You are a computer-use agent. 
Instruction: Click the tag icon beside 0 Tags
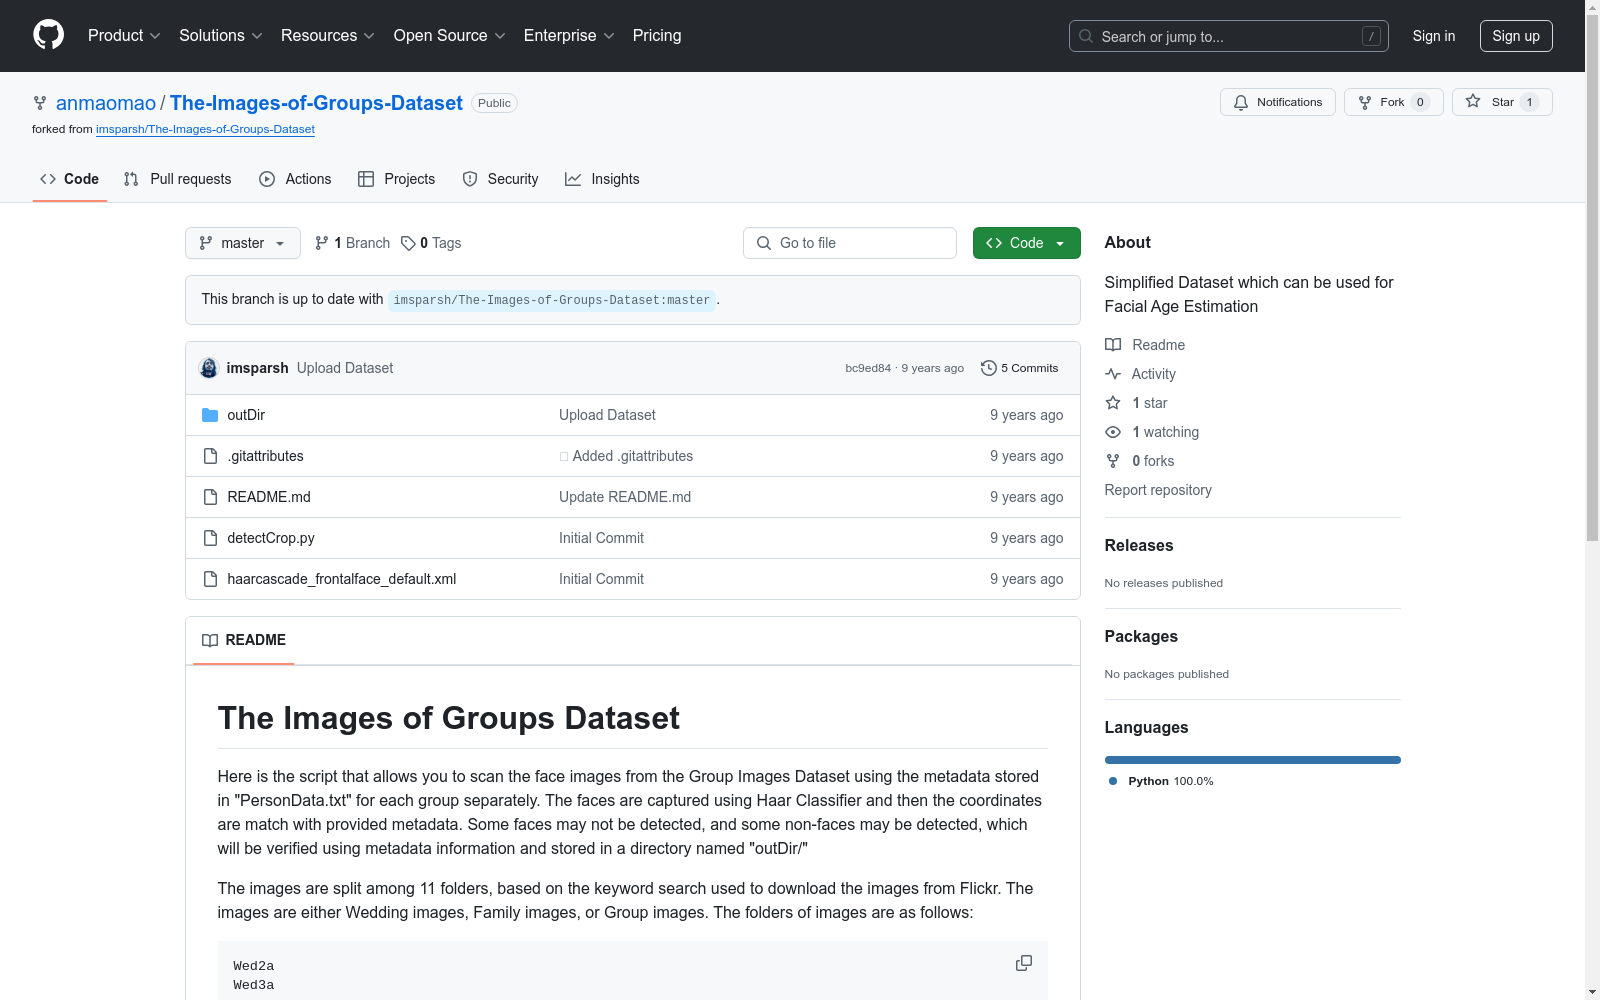tap(408, 243)
